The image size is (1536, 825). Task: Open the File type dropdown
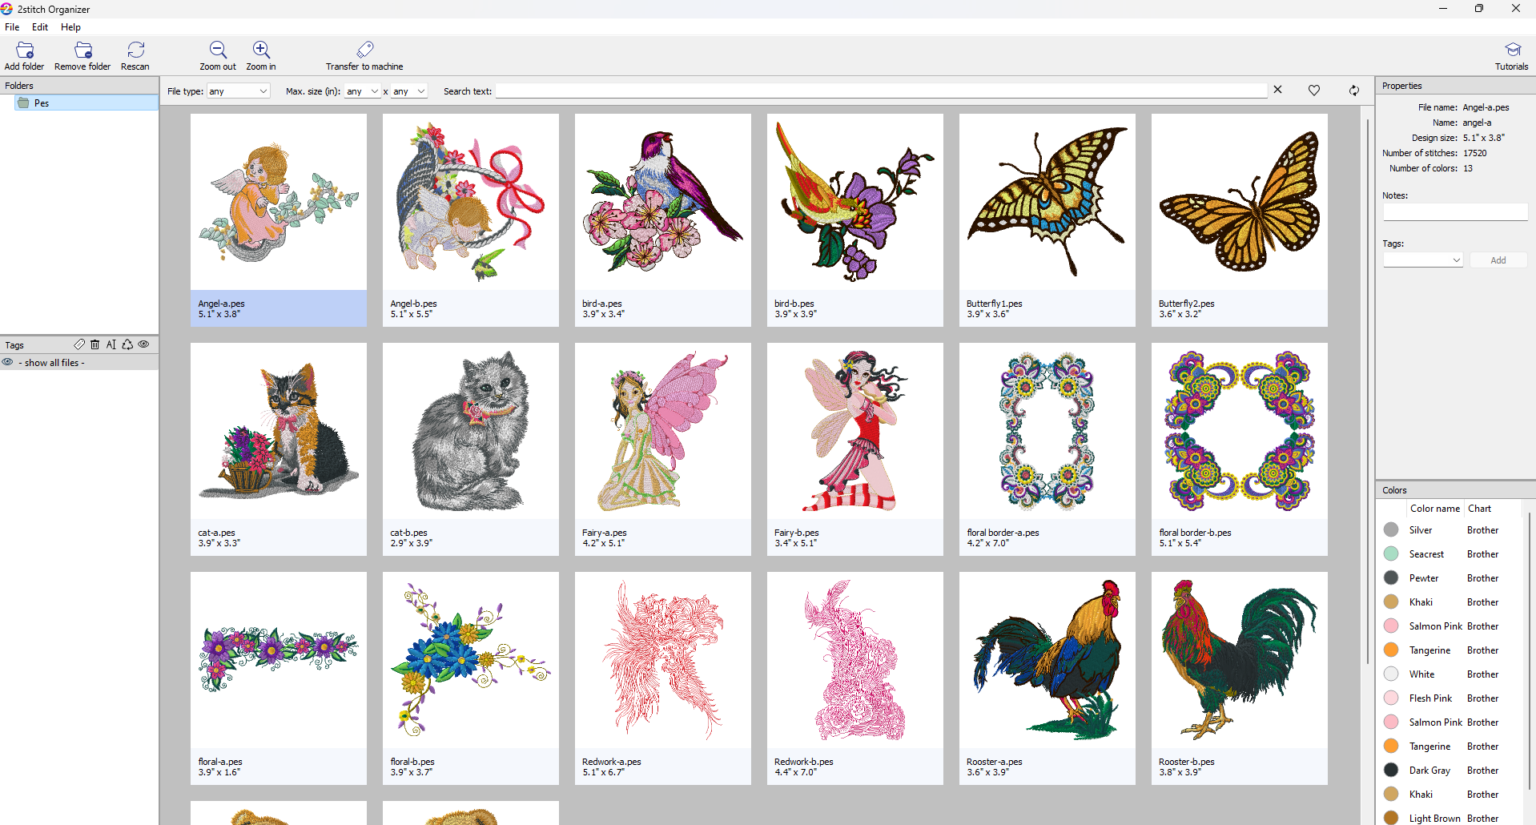click(x=238, y=90)
